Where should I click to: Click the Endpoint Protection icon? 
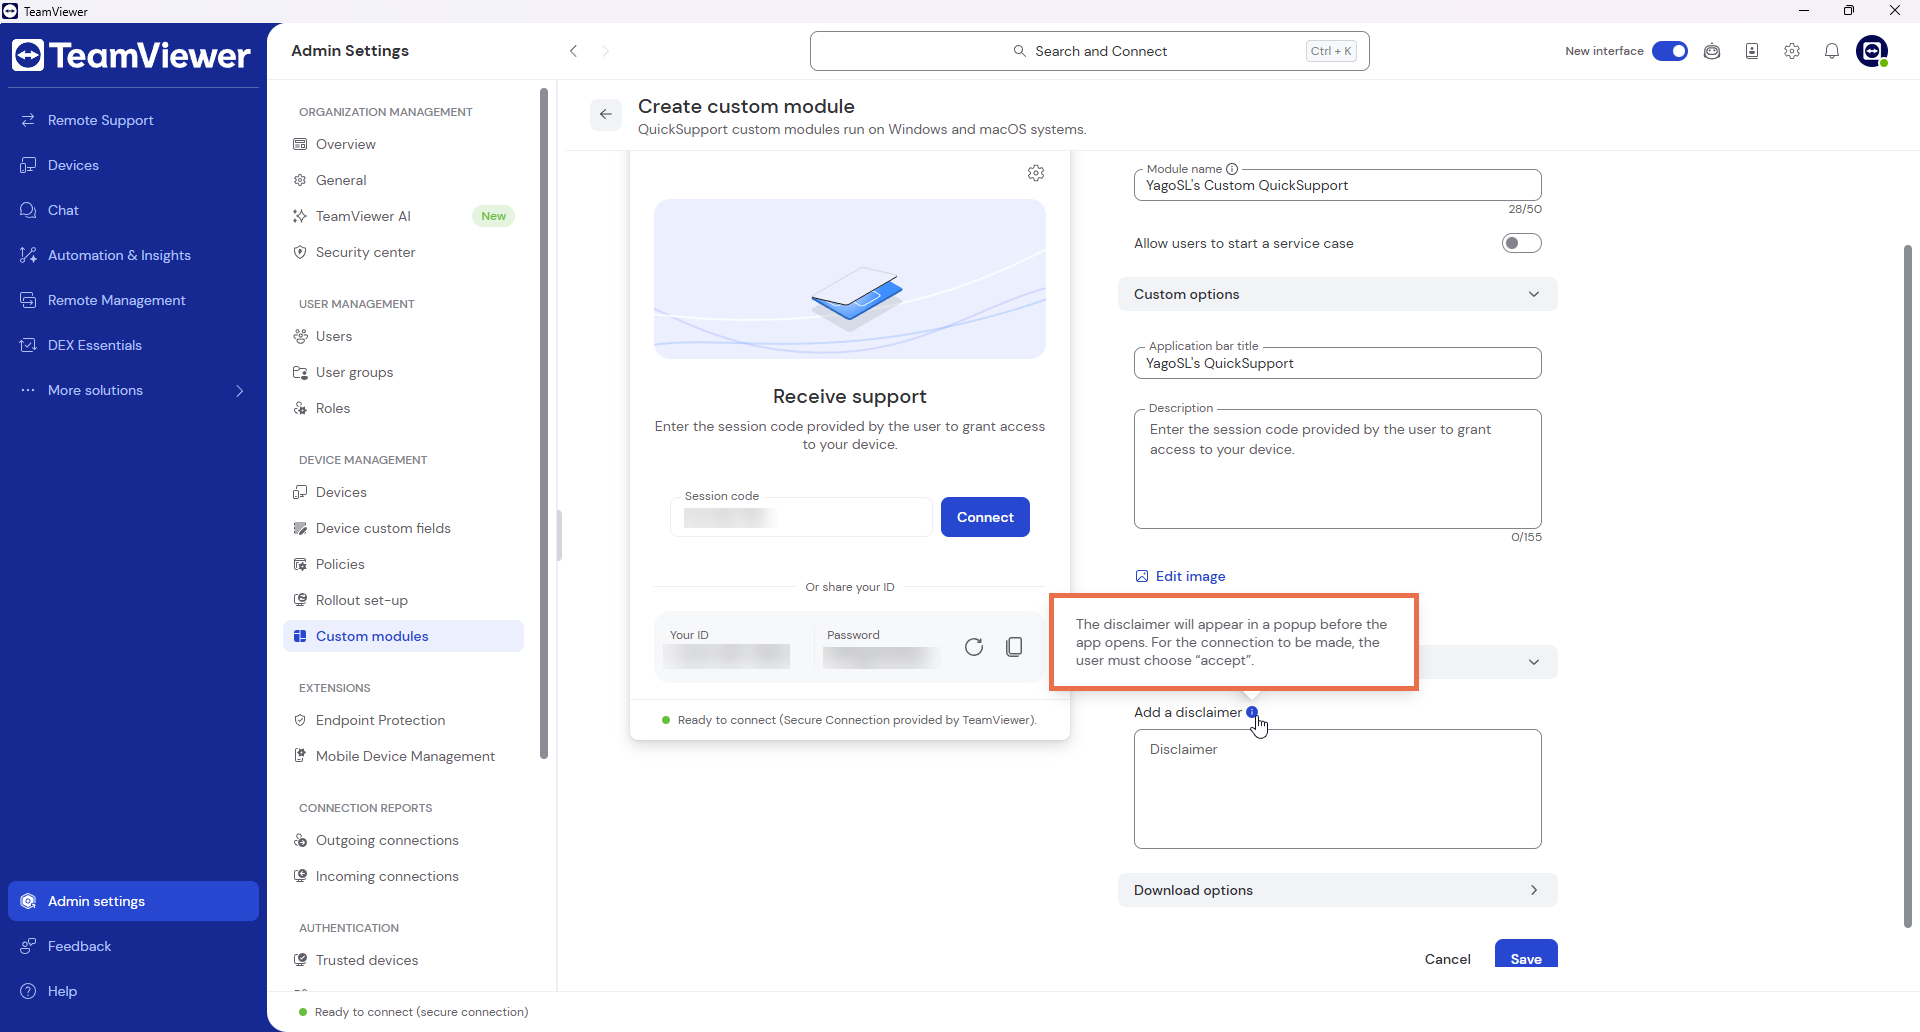(300, 720)
